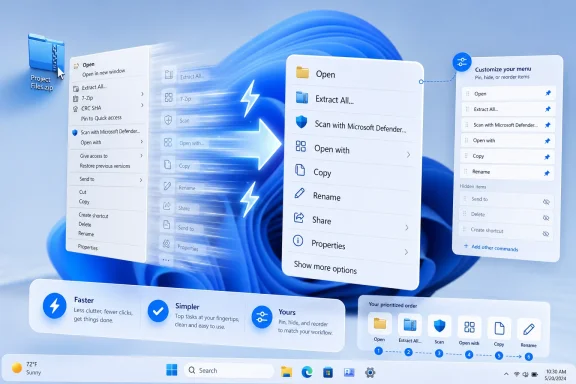Image resolution: width=576 pixels, height=384 pixels.
Task: Click the Share arrow icon in the new menu
Action: click(299, 218)
